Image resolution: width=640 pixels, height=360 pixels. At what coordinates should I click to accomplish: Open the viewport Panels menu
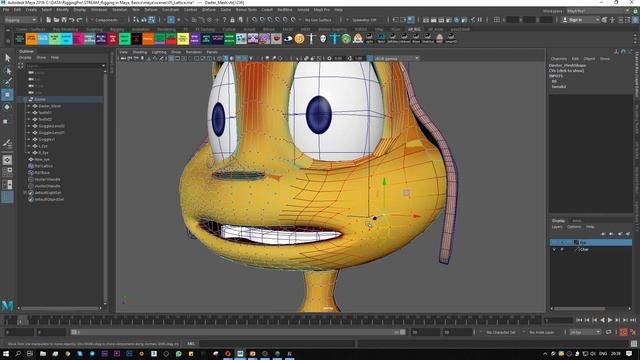[x=212, y=52]
